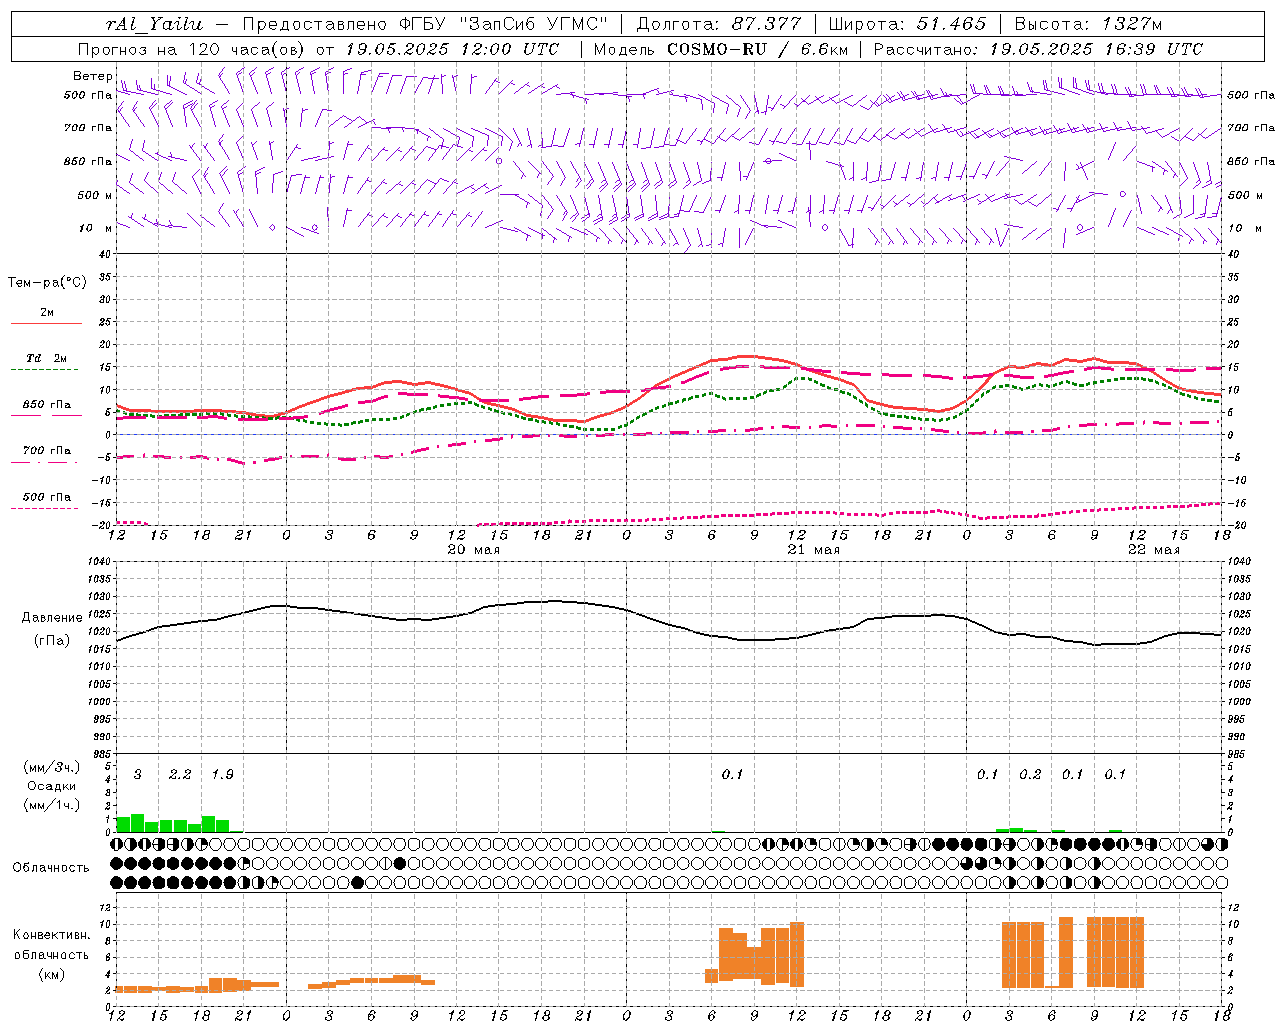1280x1024 pixels.
Task: Click the station name rAl_Yailu
Action: pos(154,24)
